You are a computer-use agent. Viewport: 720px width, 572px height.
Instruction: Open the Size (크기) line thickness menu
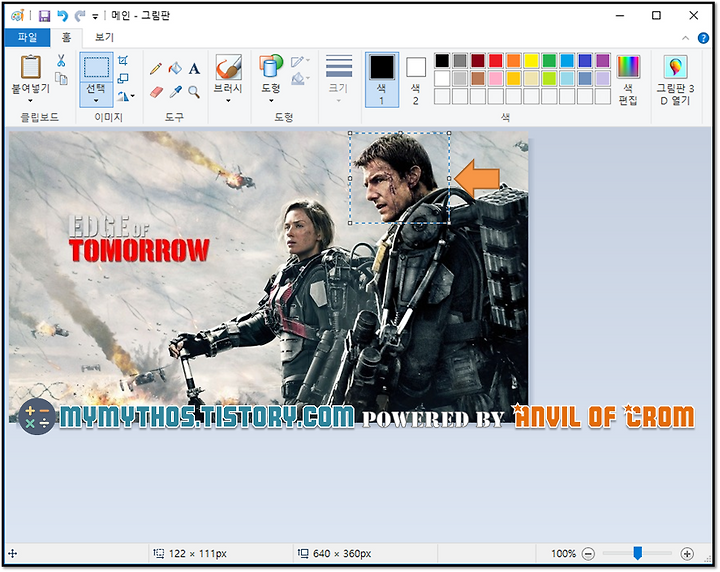point(339,79)
